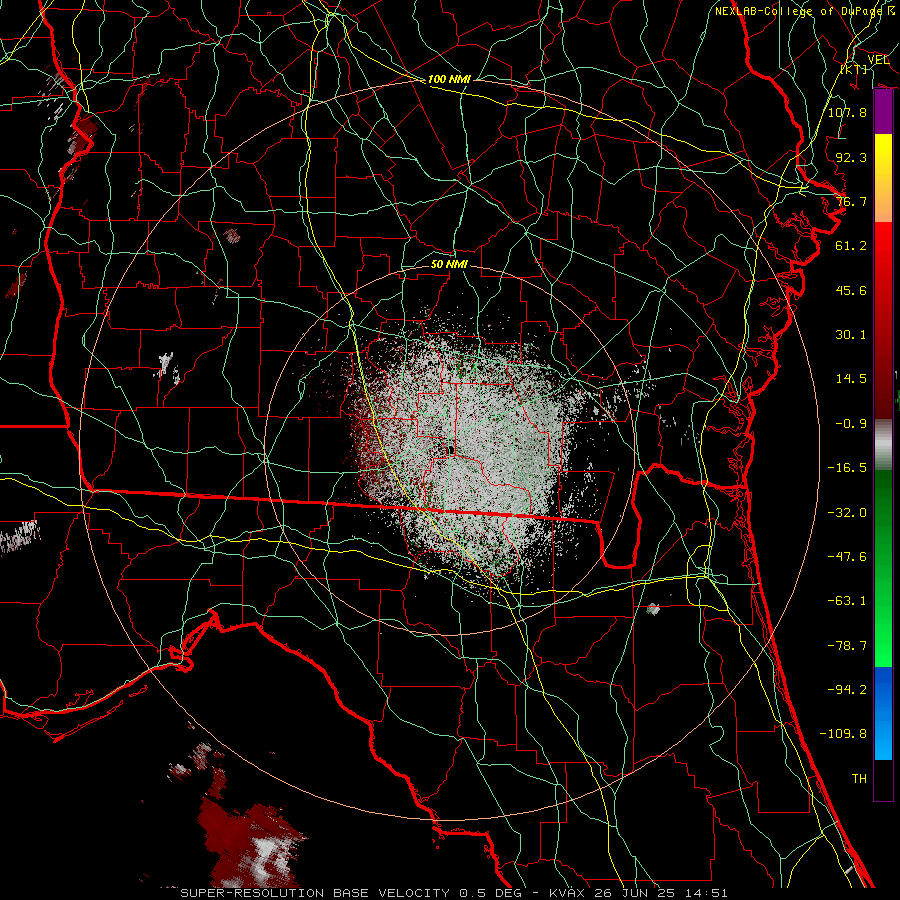Select the 107.8 velocity scale value
This screenshot has width=900, height=900.
(847, 112)
